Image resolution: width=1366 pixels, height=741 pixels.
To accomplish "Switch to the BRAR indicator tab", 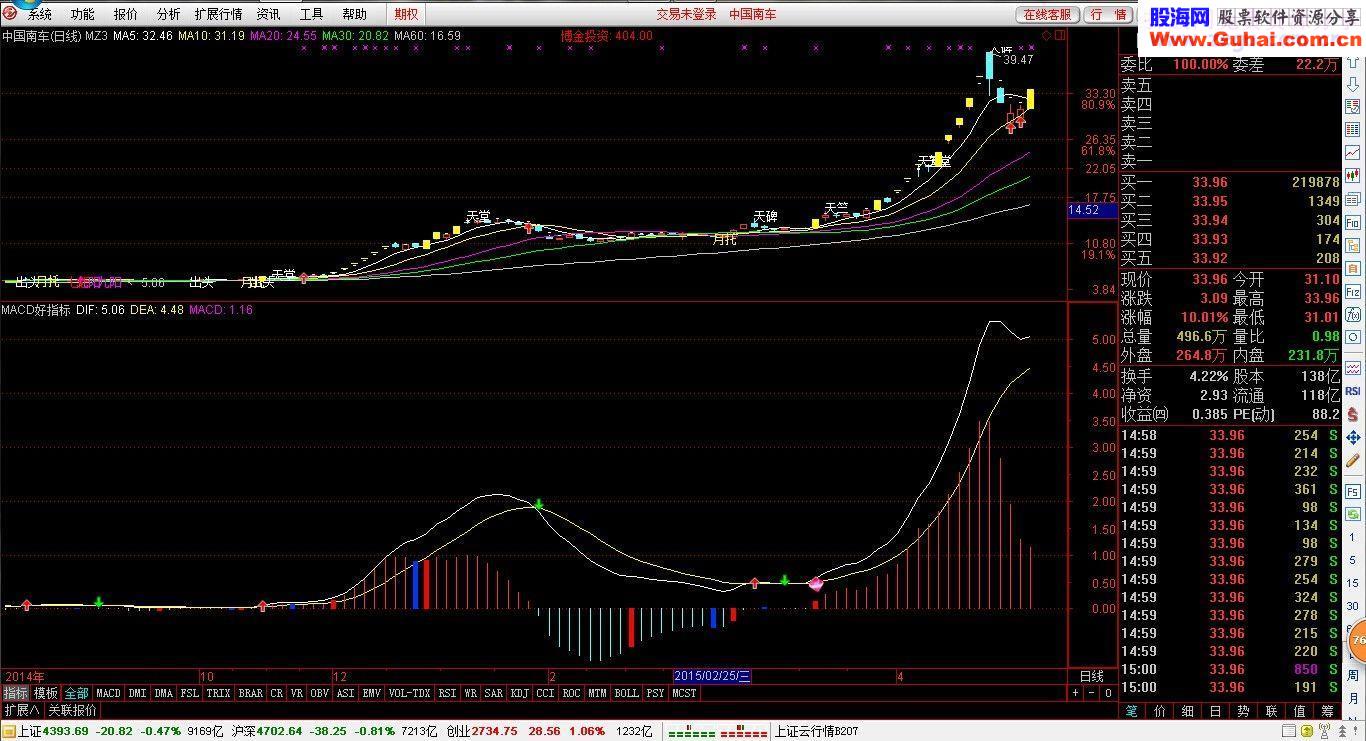I will 250,693.
